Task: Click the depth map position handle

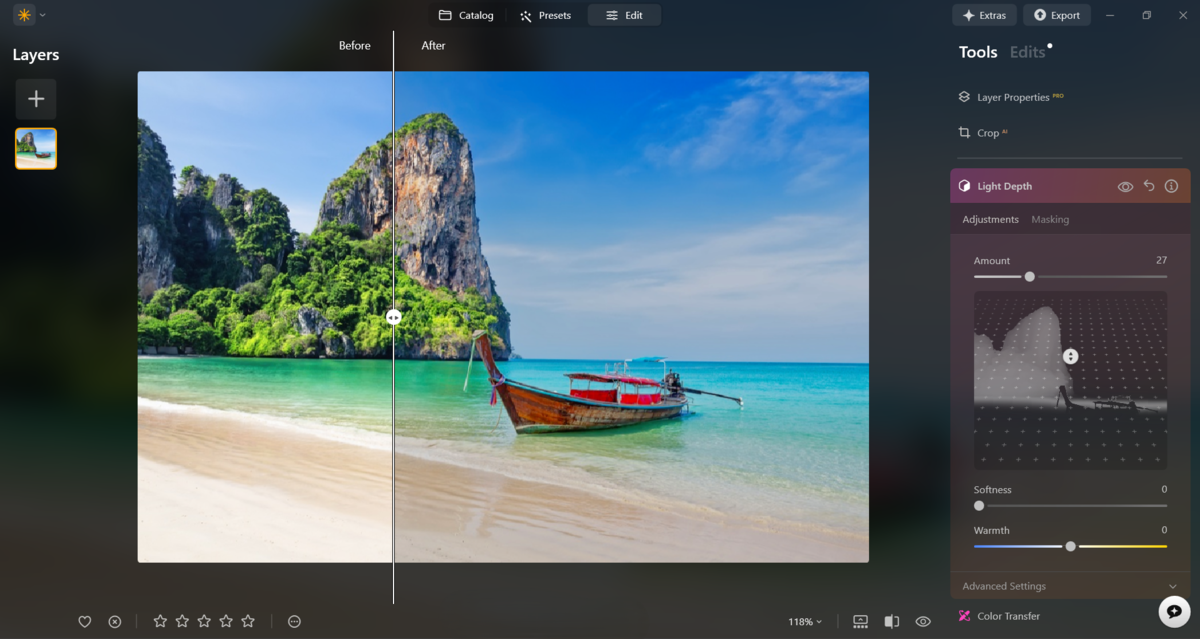Action: [x=1070, y=356]
